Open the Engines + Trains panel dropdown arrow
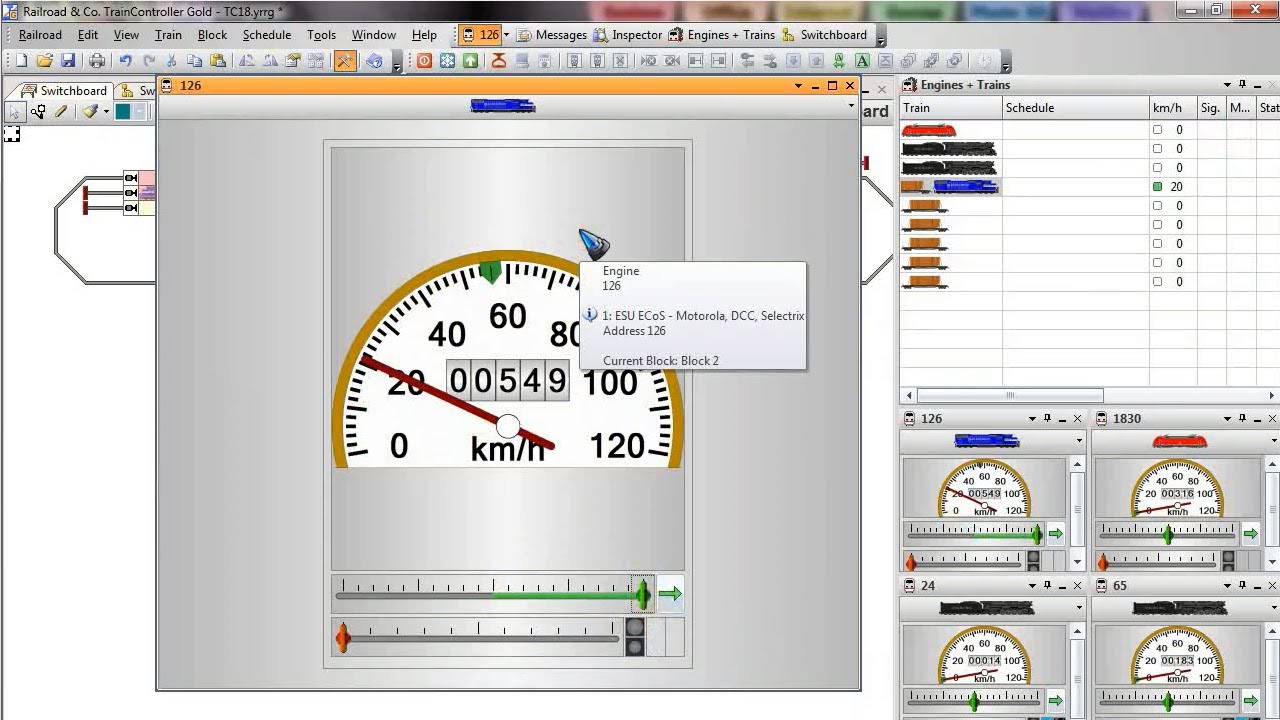 point(1227,85)
